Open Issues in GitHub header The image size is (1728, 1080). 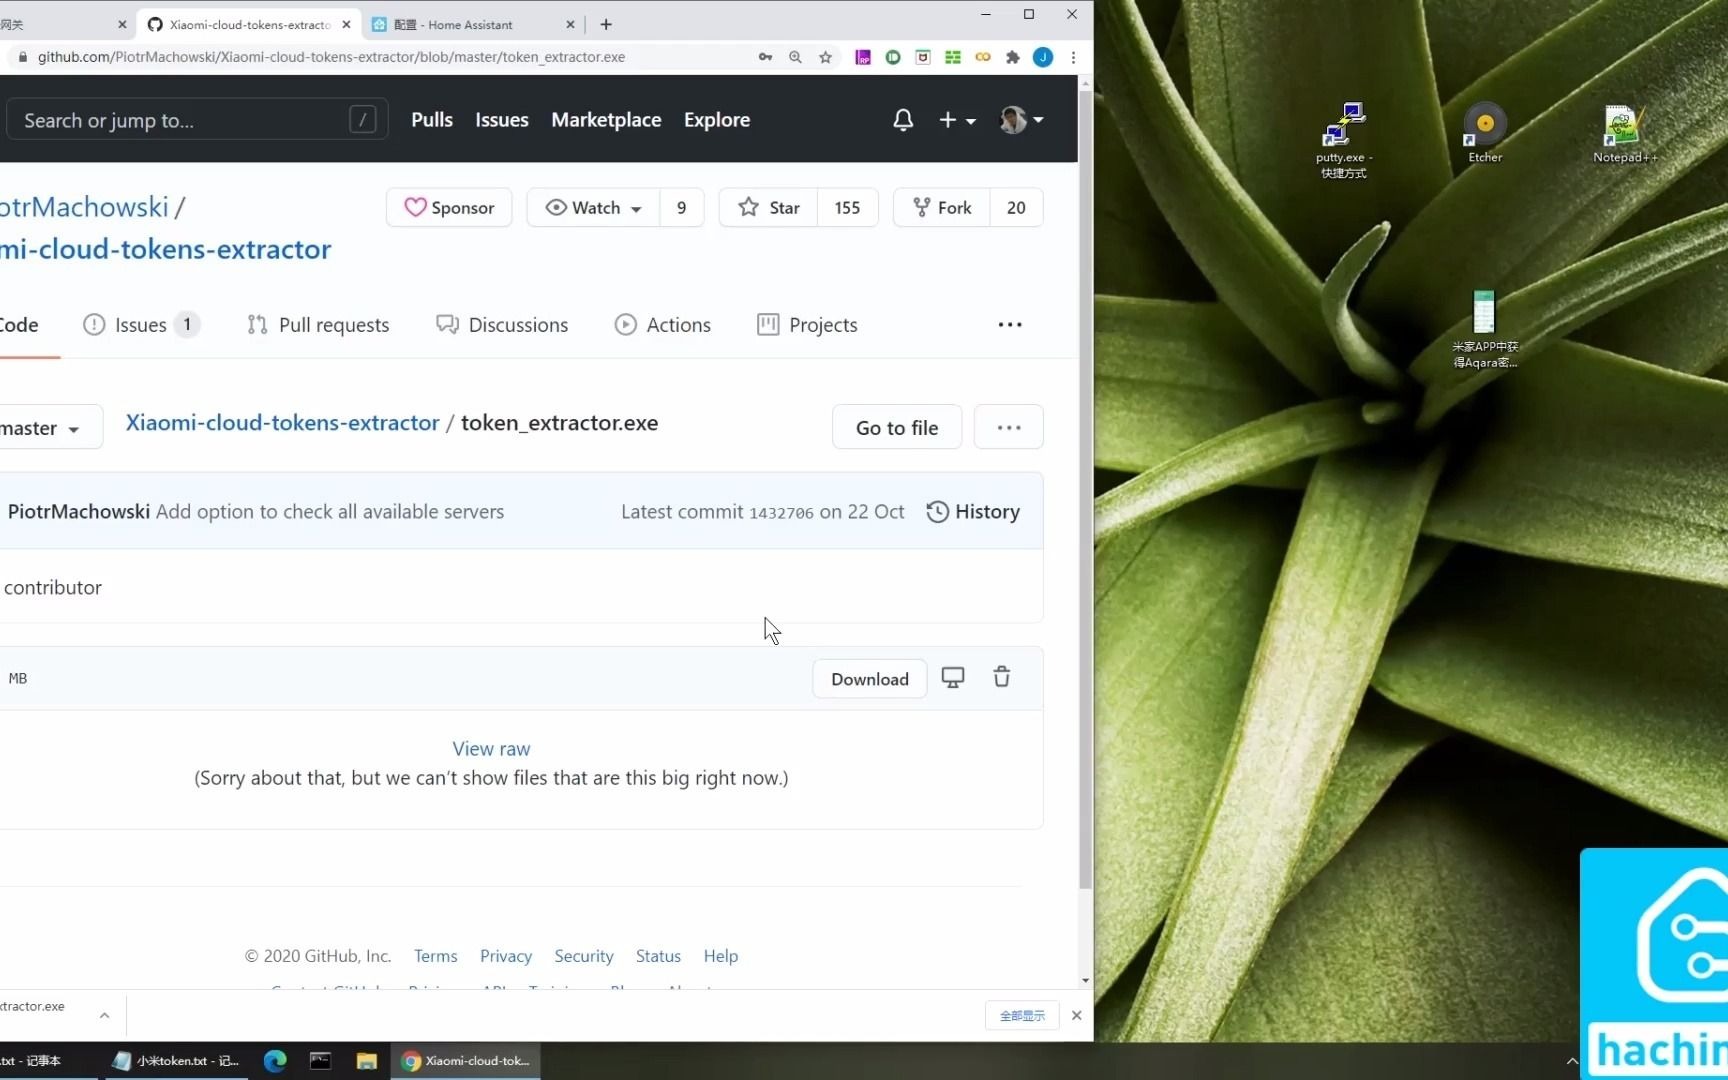coord(502,120)
